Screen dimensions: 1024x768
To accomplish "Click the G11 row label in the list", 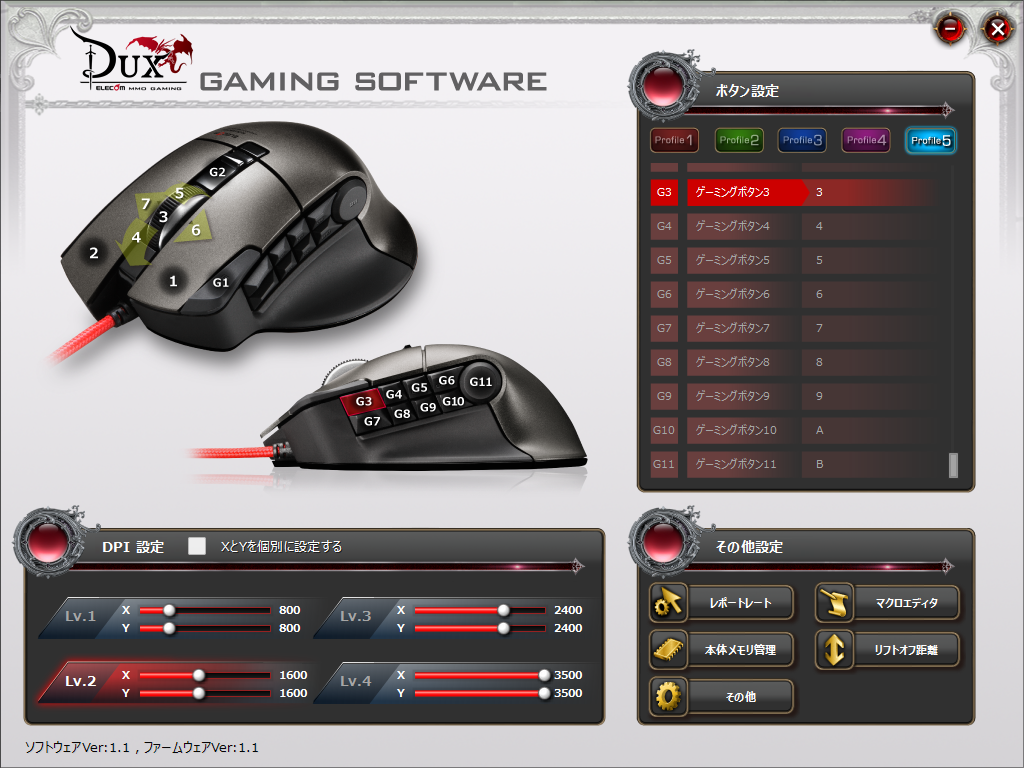I will [x=664, y=464].
